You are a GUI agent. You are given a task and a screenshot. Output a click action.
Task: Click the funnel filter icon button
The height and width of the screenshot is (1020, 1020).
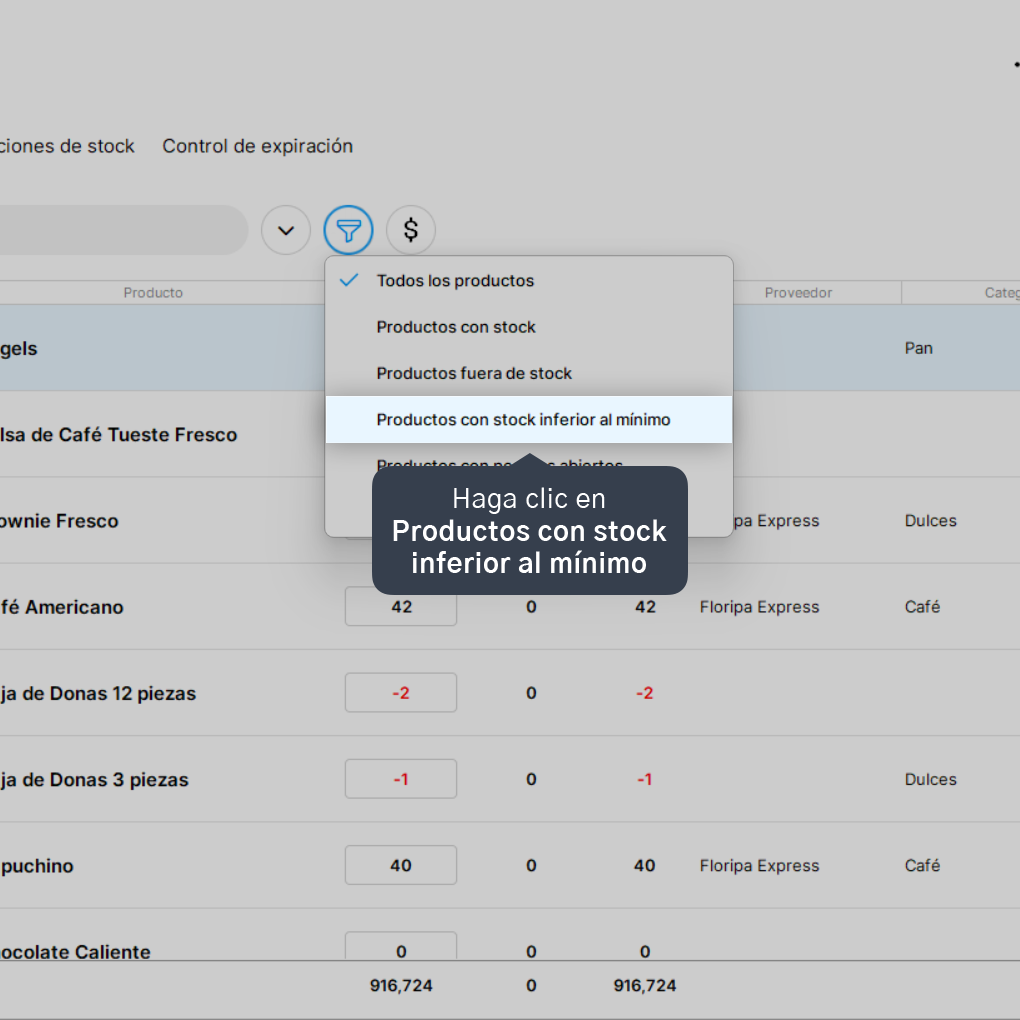348,230
